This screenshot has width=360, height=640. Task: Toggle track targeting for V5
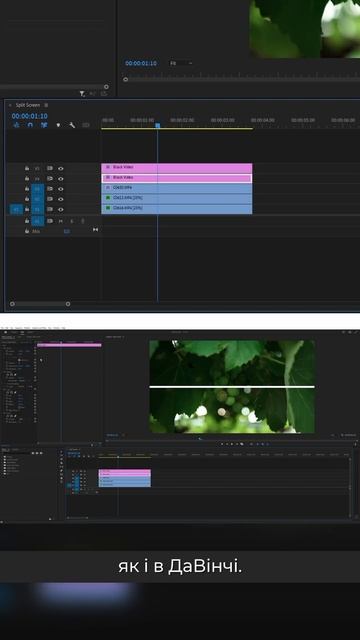[38, 168]
